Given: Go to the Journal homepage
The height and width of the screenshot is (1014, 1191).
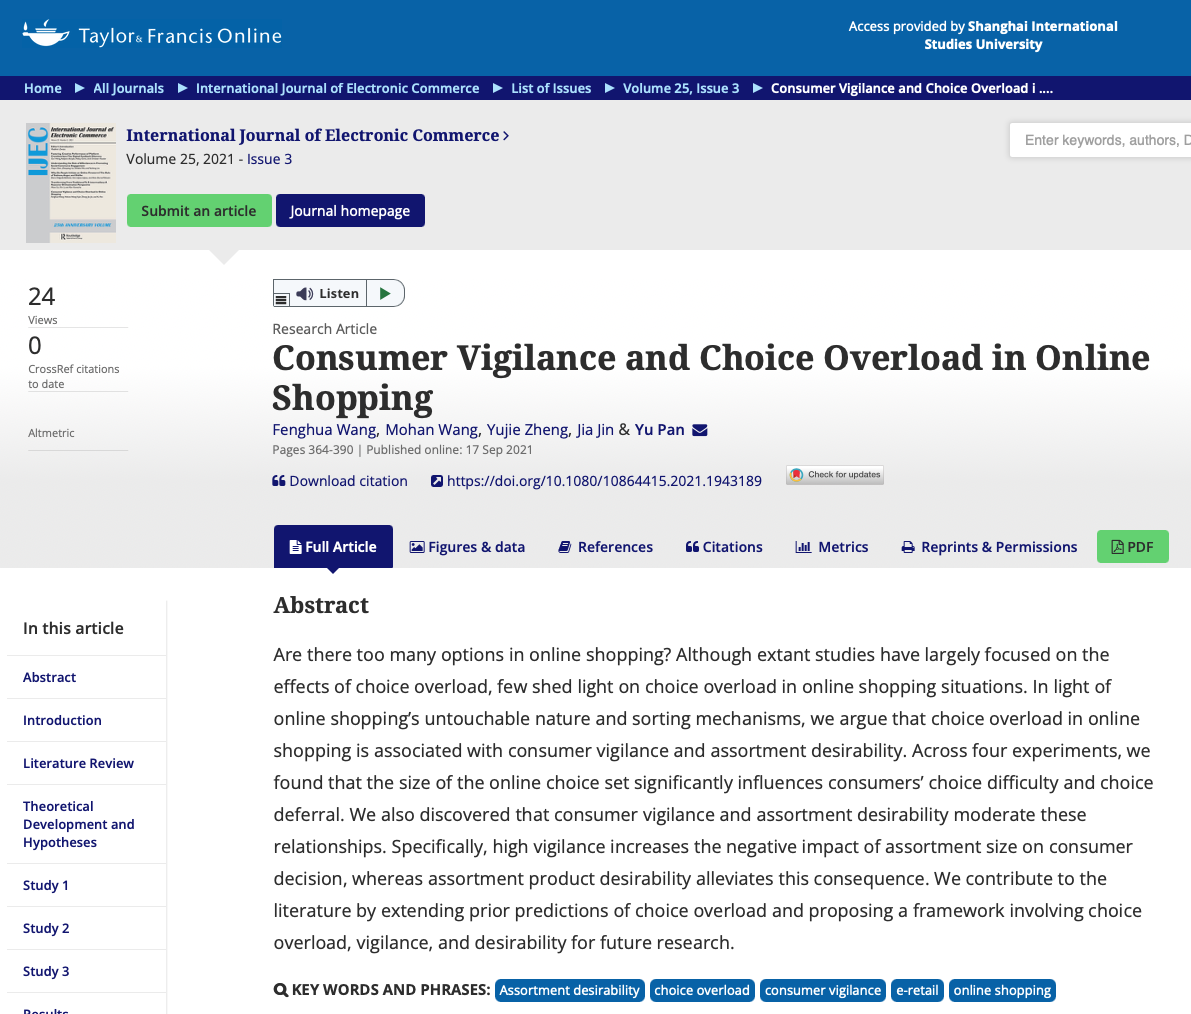Looking at the screenshot, I should point(350,211).
